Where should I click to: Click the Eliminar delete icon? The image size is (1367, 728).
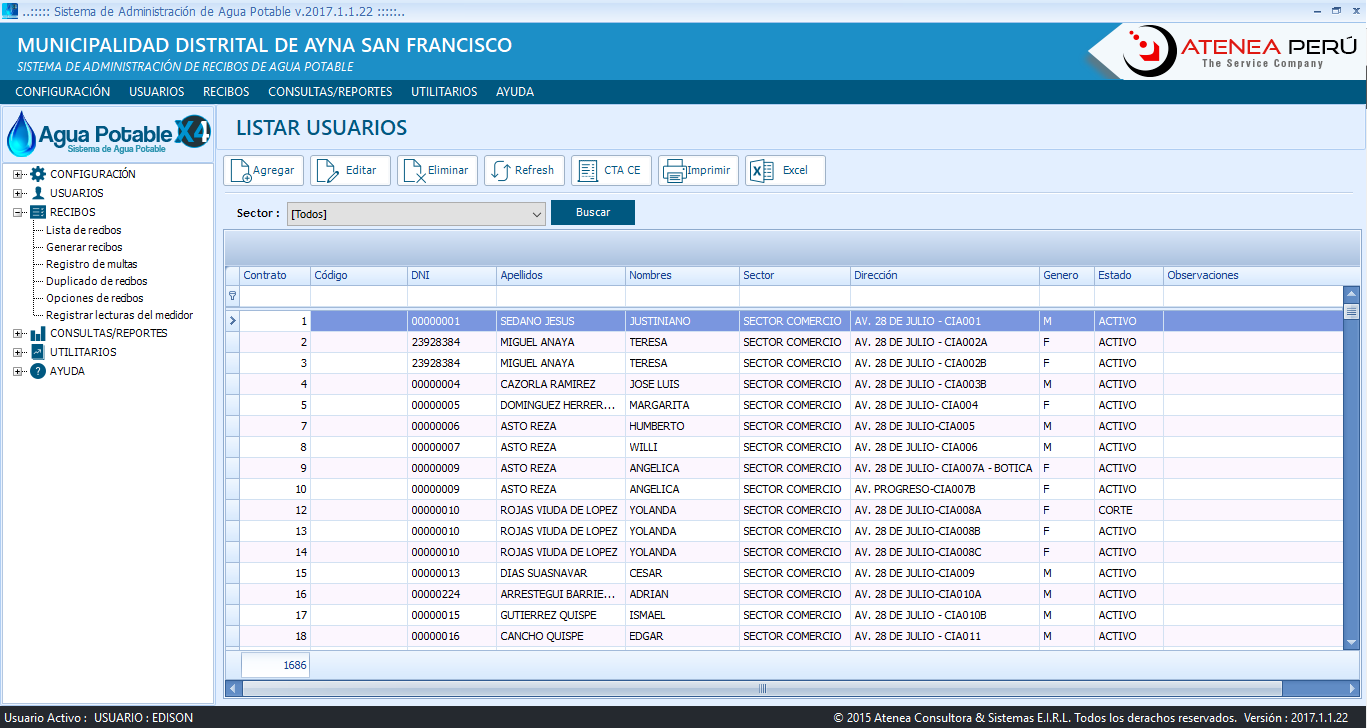coord(414,171)
